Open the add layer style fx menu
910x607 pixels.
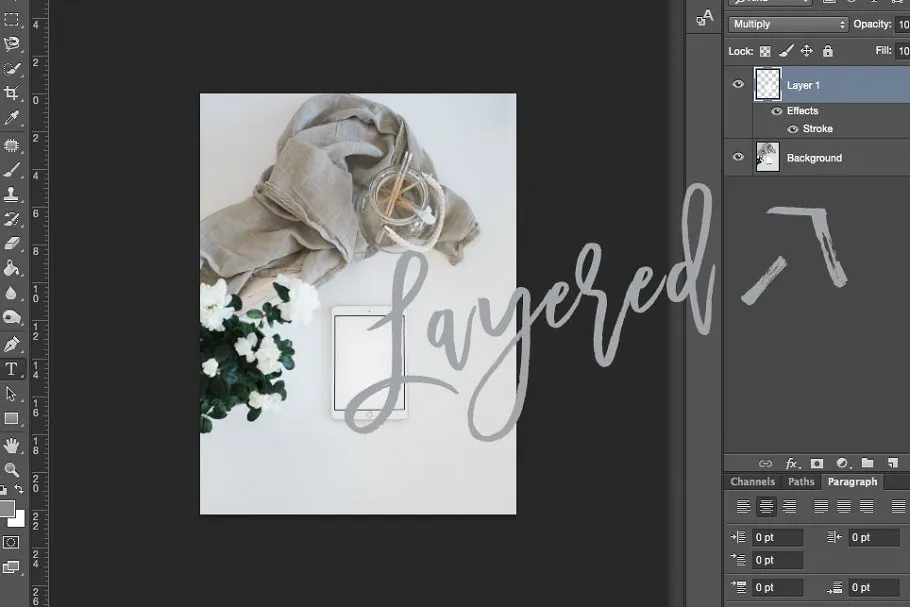tap(792, 463)
